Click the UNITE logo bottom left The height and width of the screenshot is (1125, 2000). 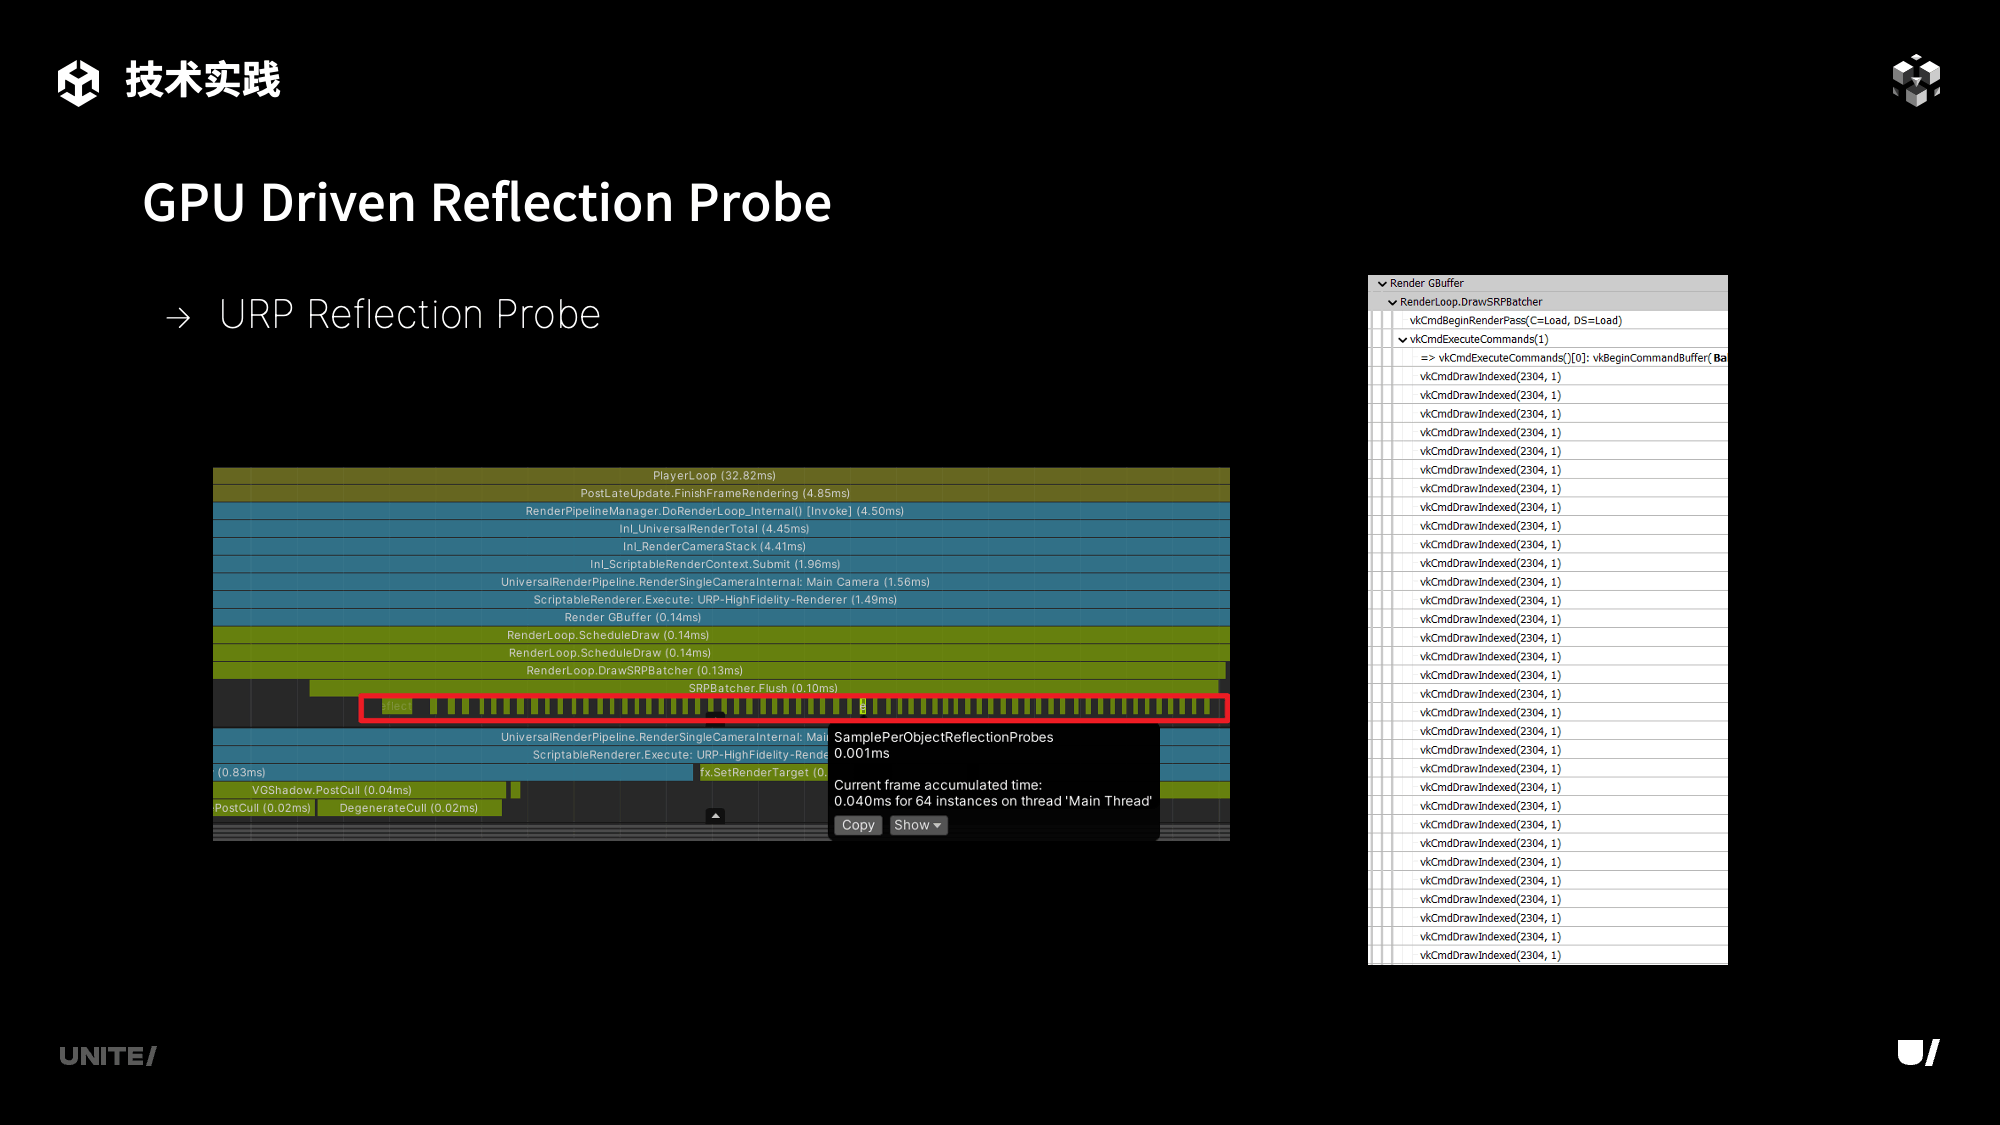pos(108,1056)
